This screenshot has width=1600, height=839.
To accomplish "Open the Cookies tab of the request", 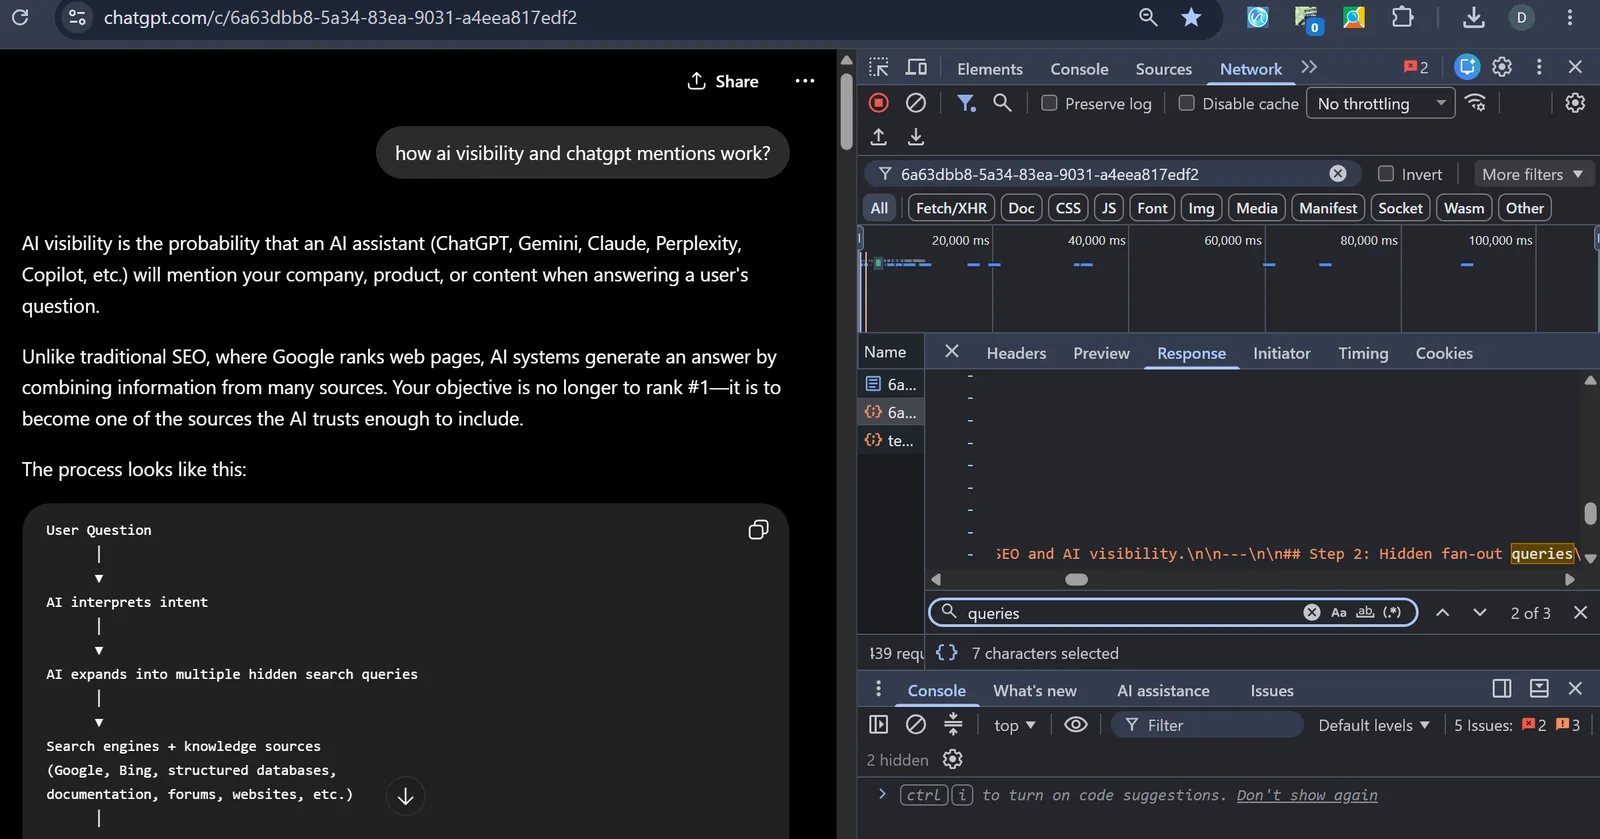I will (1444, 353).
